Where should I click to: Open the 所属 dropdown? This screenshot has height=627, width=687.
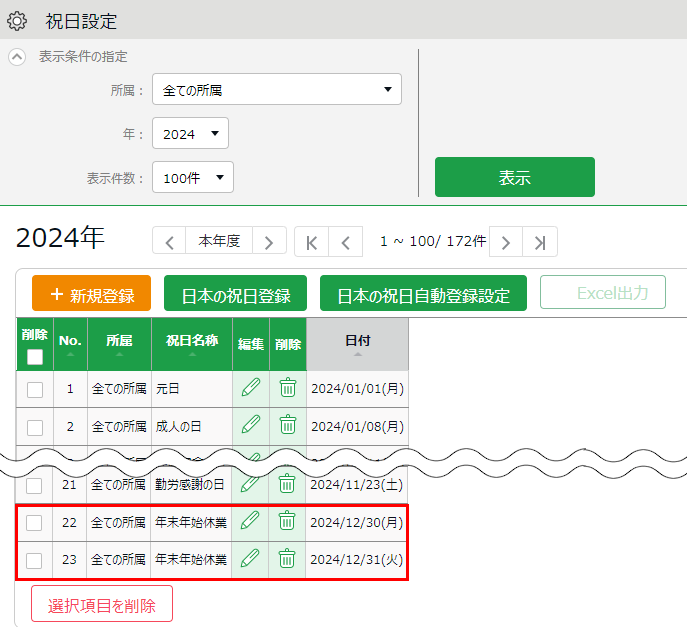pyautogui.click(x=277, y=89)
